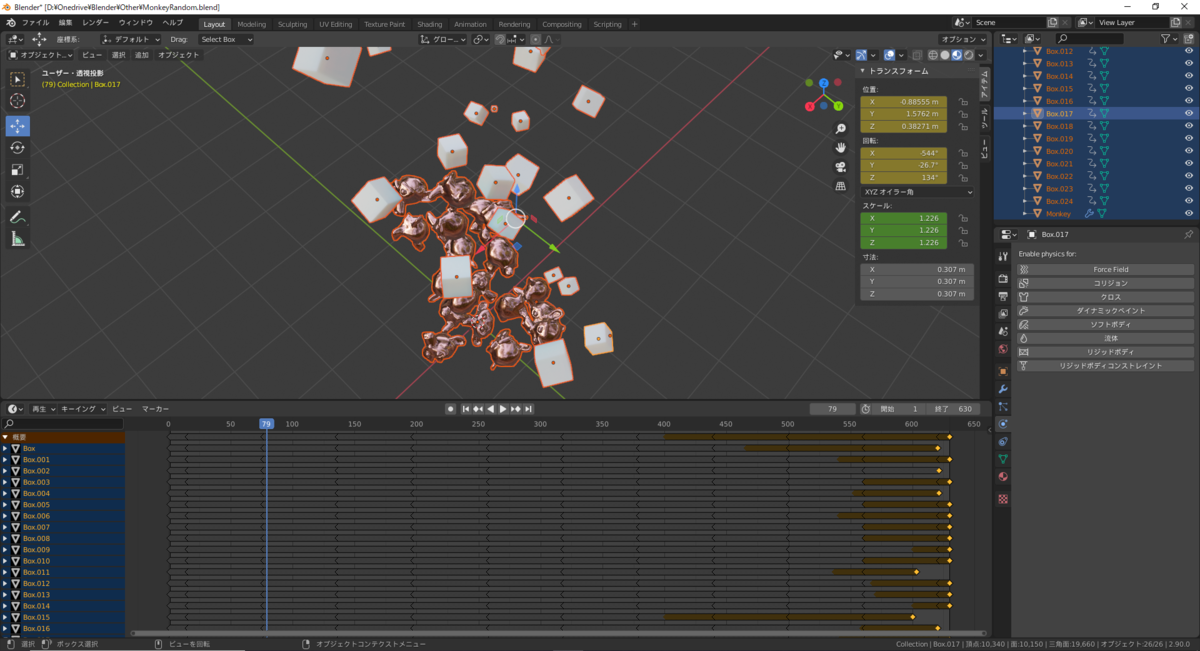
Task: Toggle visibility of Box.012 in outliner
Action: pos(1189,51)
